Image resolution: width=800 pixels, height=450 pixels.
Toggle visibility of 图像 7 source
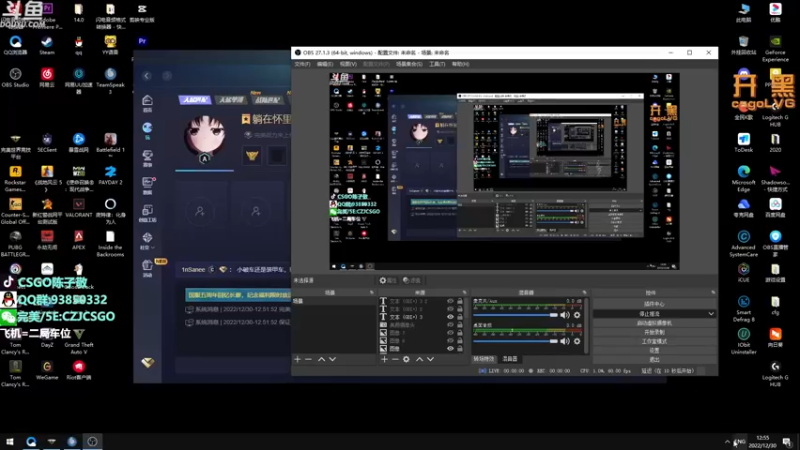point(450,333)
